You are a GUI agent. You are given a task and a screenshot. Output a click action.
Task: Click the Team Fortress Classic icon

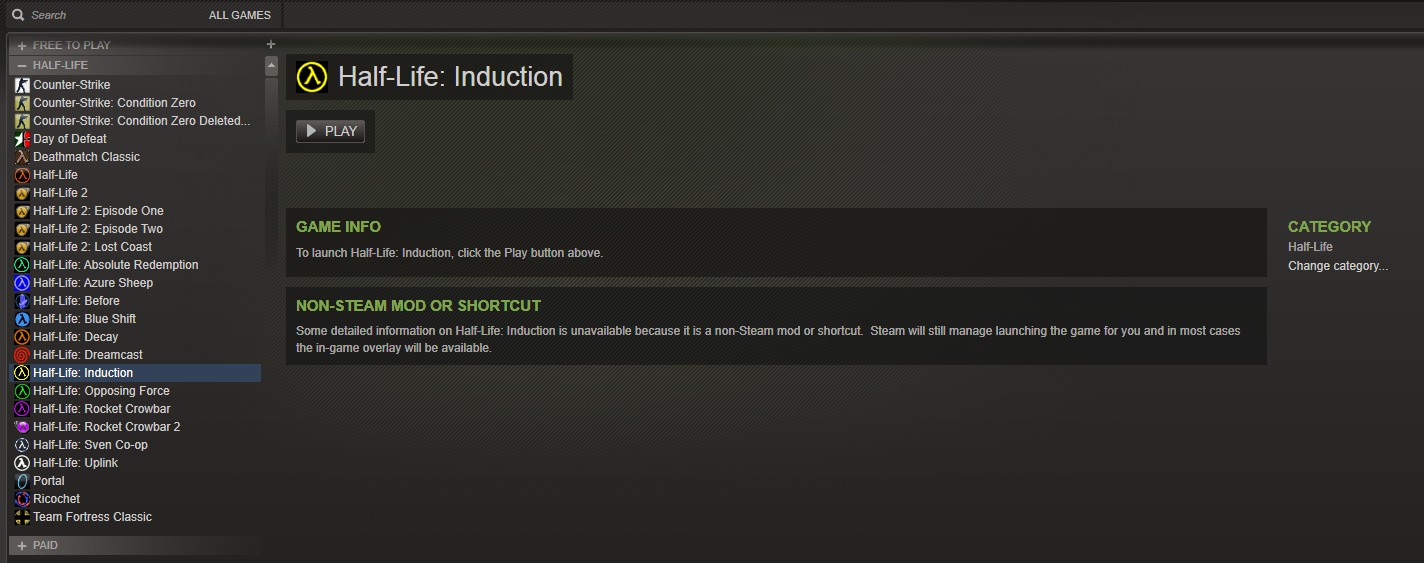coord(22,517)
